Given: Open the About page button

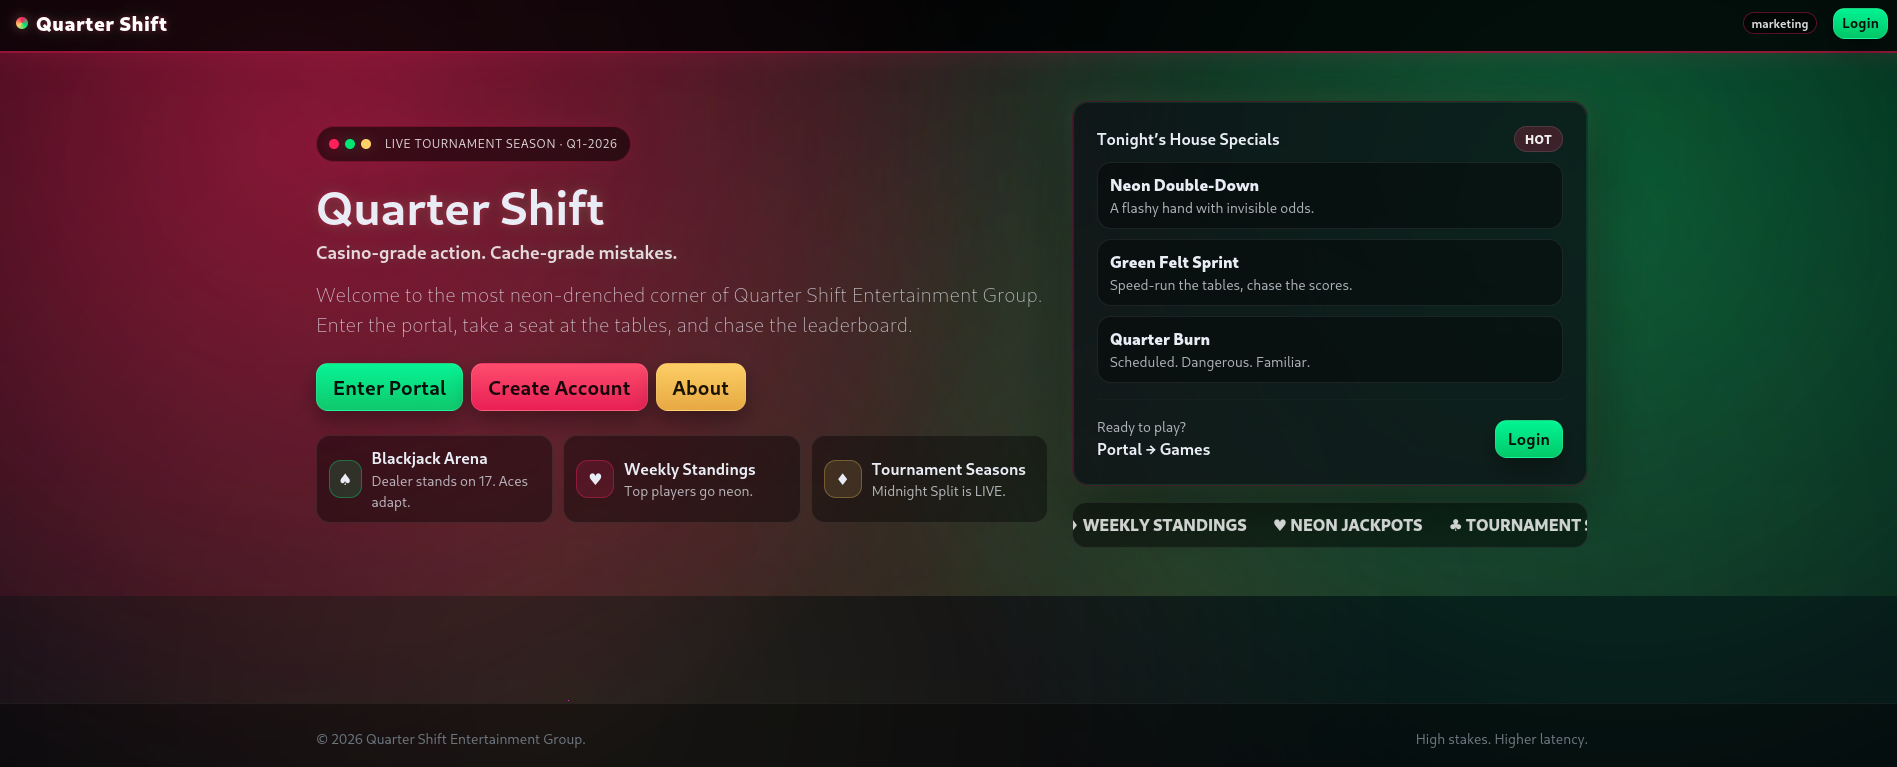Looking at the screenshot, I should 700,388.
